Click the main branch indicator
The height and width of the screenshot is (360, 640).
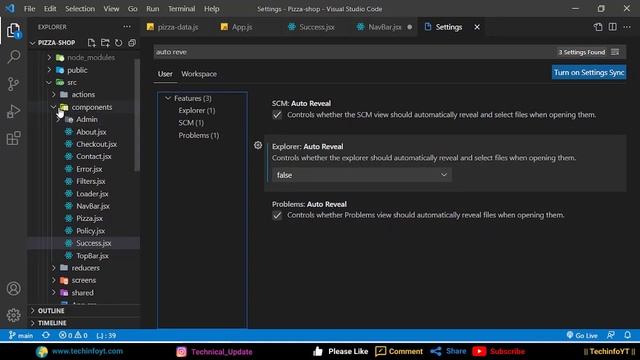[21, 335]
